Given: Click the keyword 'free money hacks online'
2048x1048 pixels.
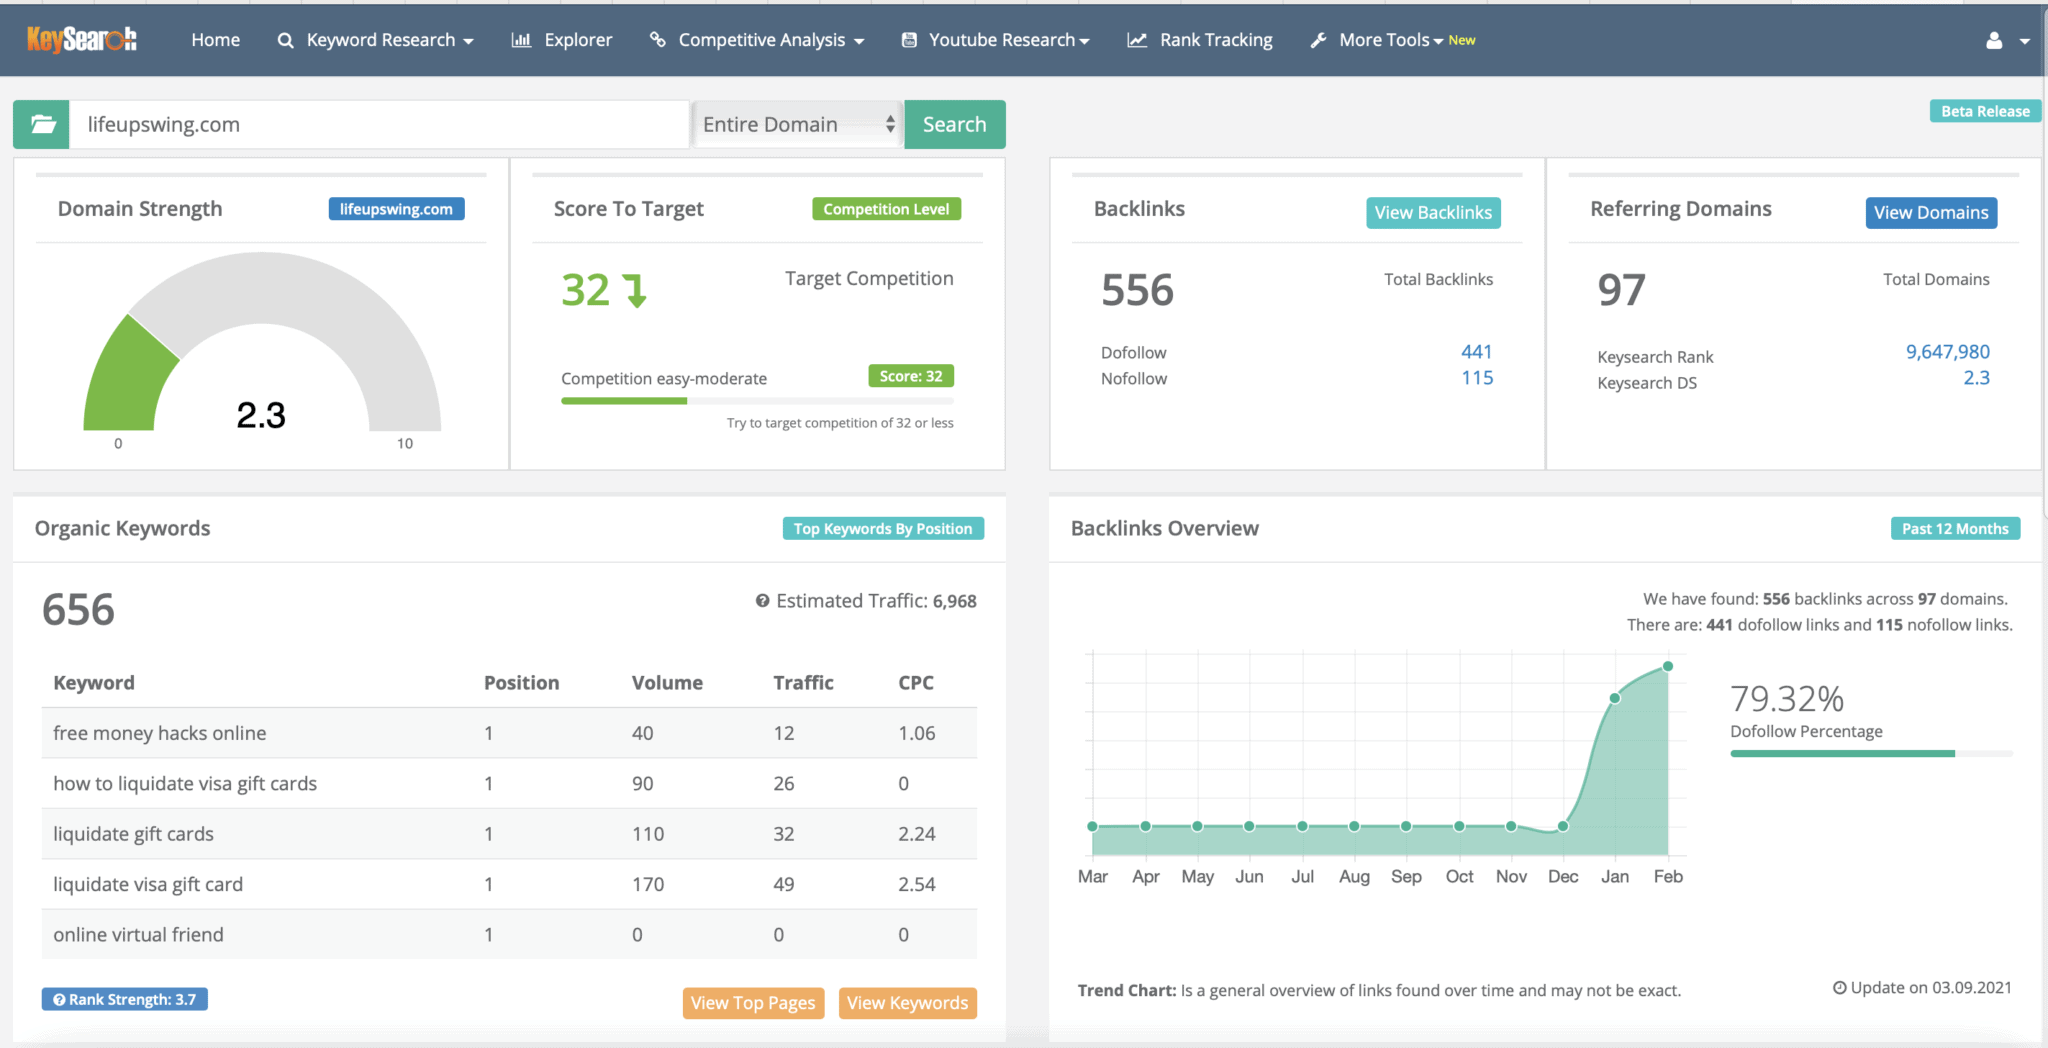Looking at the screenshot, I should click(x=160, y=733).
